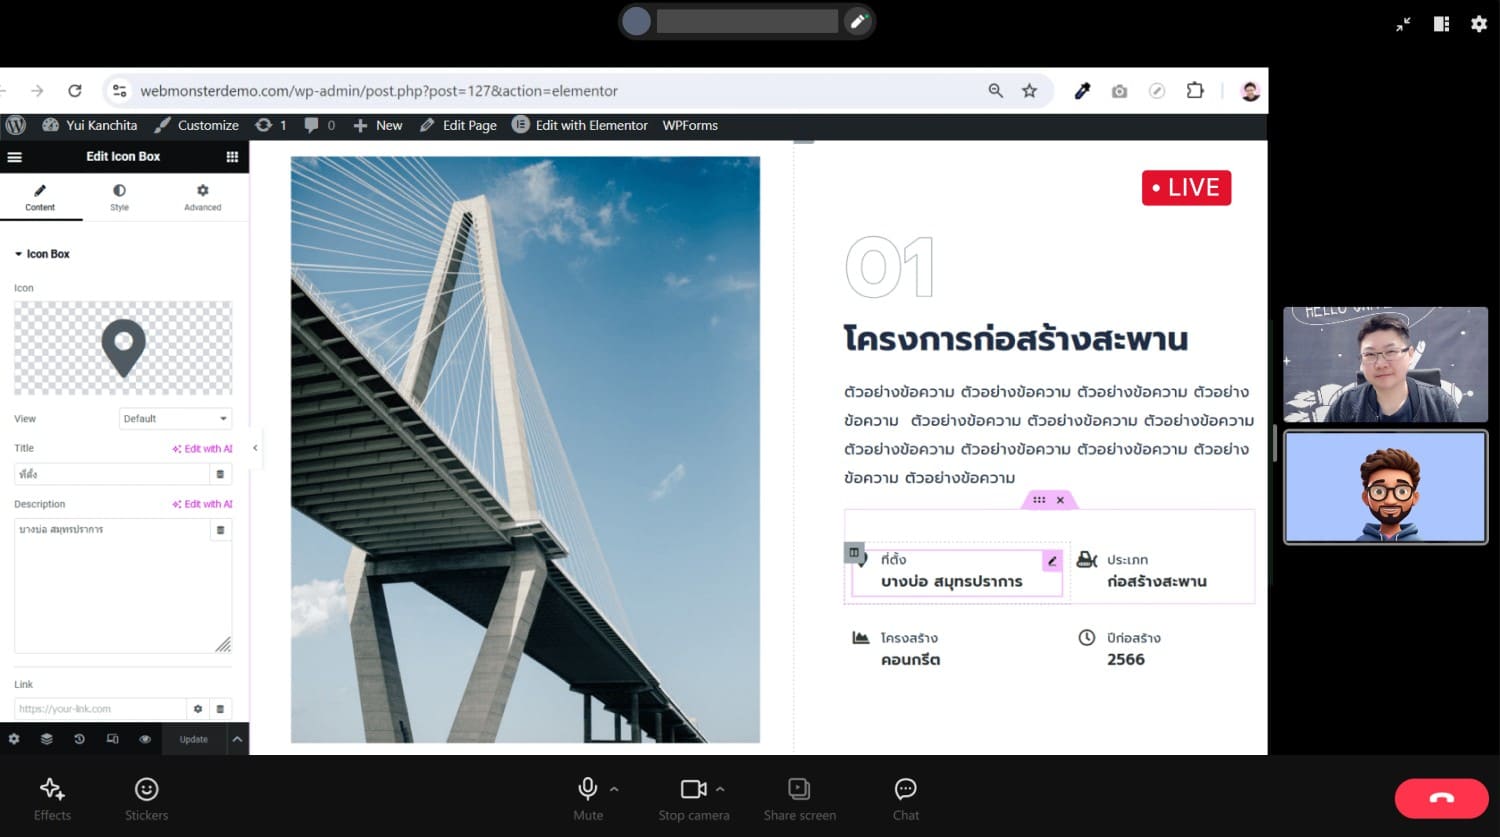Click the edit pencil on icon box
This screenshot has height=837, width=1500.
pos(1052,561)
